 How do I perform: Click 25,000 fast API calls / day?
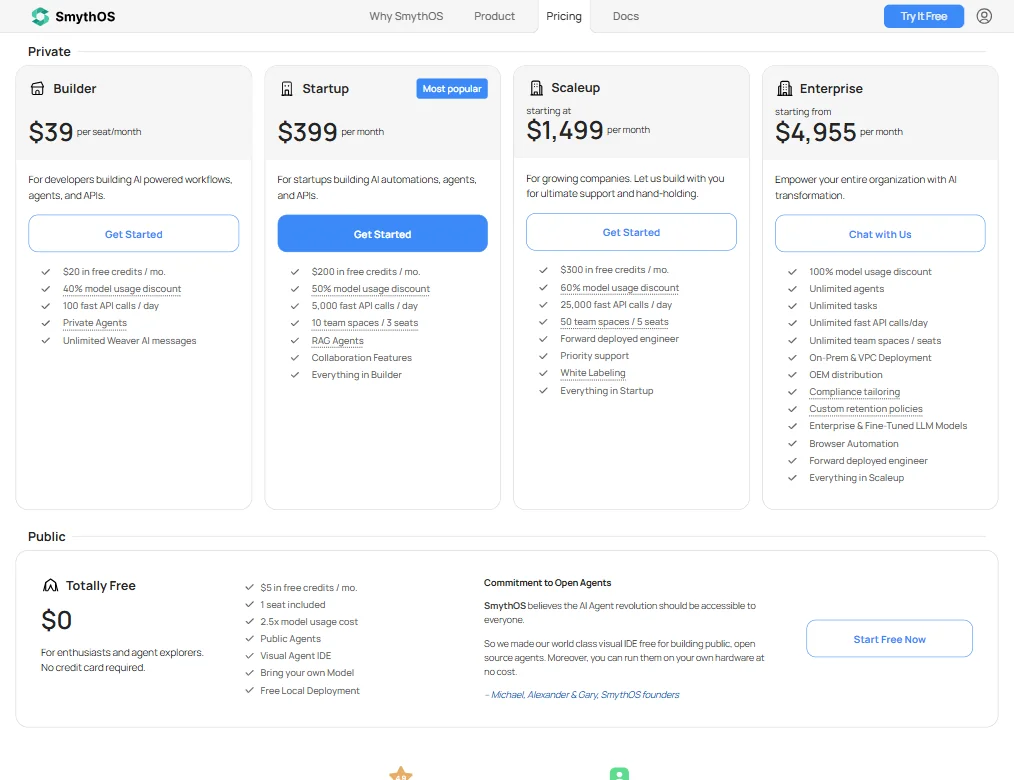point(616,305)
